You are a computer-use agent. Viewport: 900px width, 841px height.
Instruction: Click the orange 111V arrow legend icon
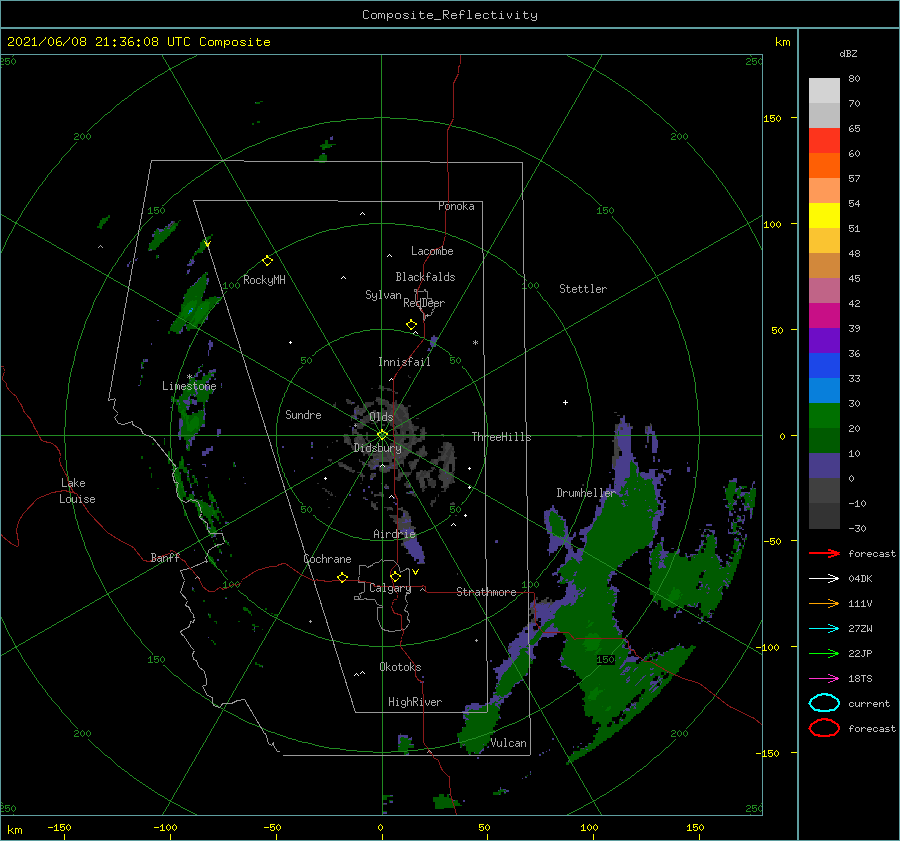tap(824, 603)
